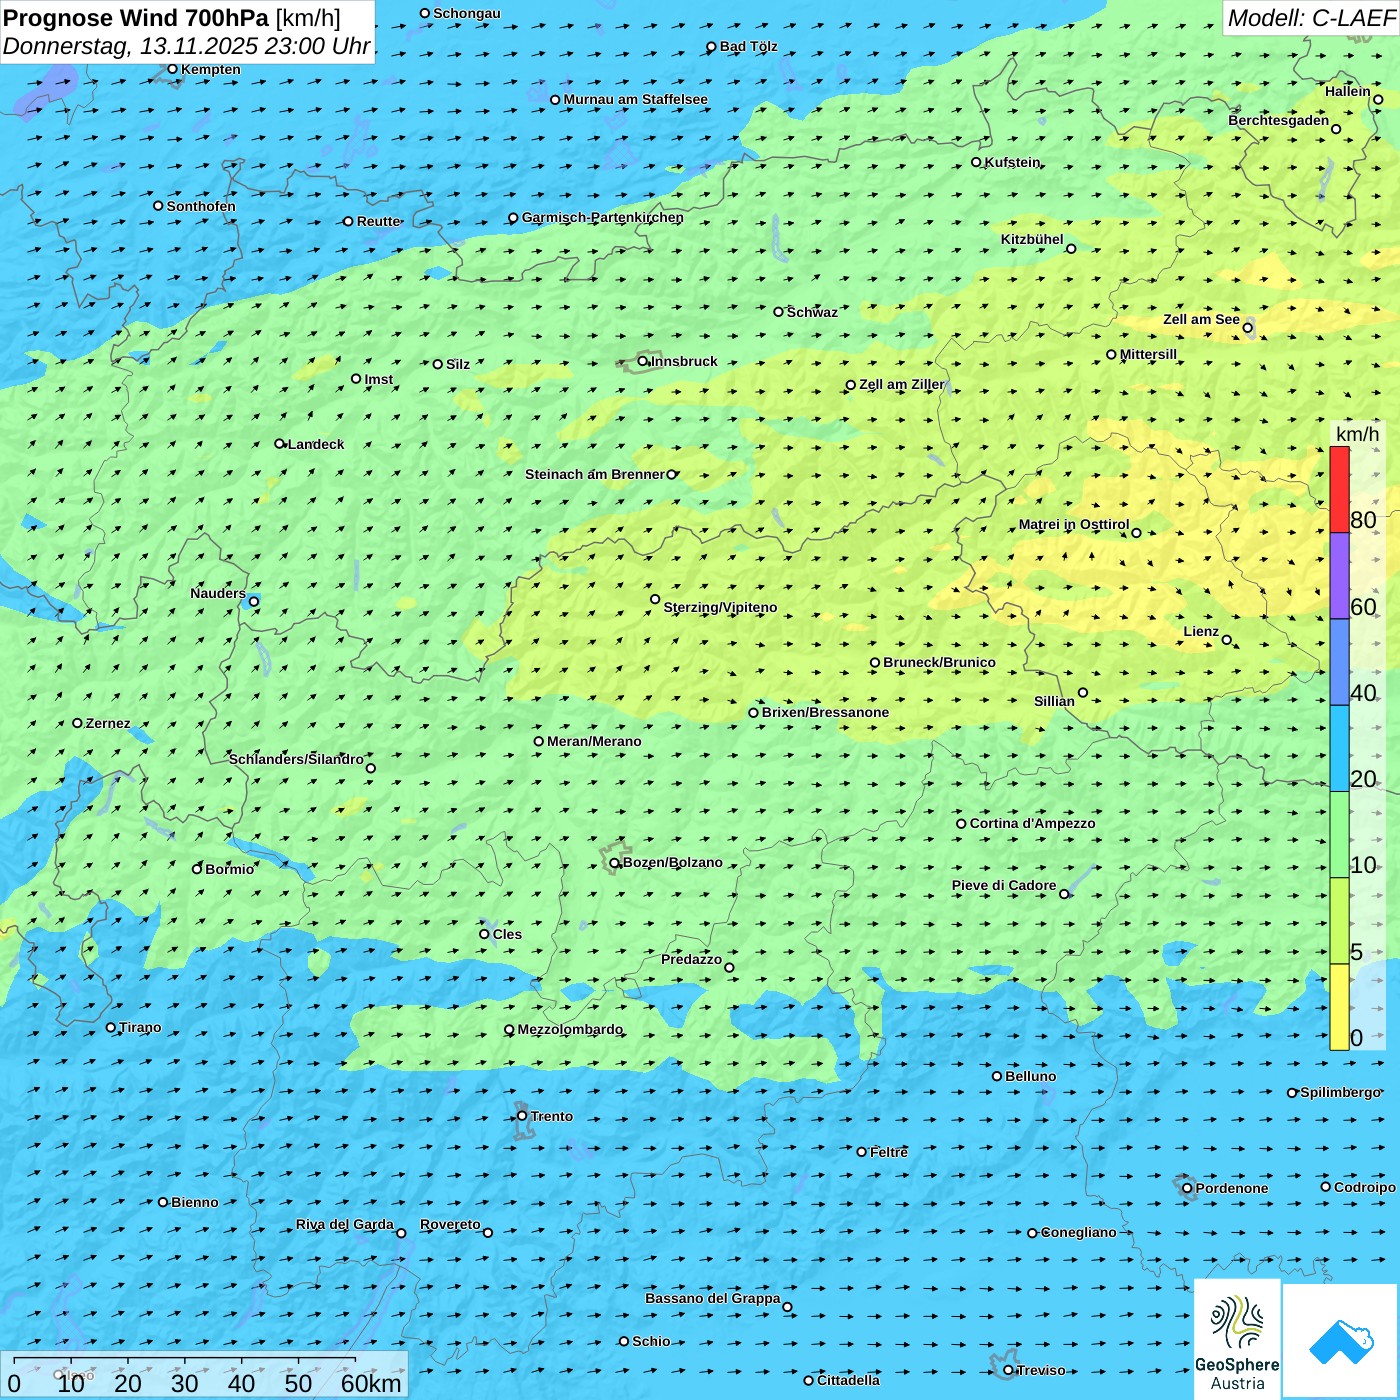This screenshot has height=1400, width=1400.
Task: Click the Garmisch-Partenkirchen city label
Action: coord(602,217)
